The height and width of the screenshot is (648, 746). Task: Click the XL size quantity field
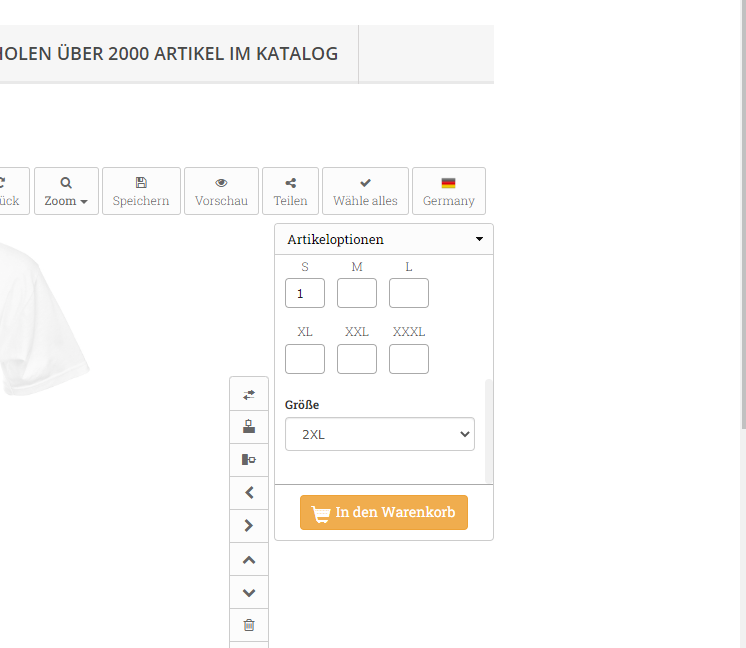point(305,359)
